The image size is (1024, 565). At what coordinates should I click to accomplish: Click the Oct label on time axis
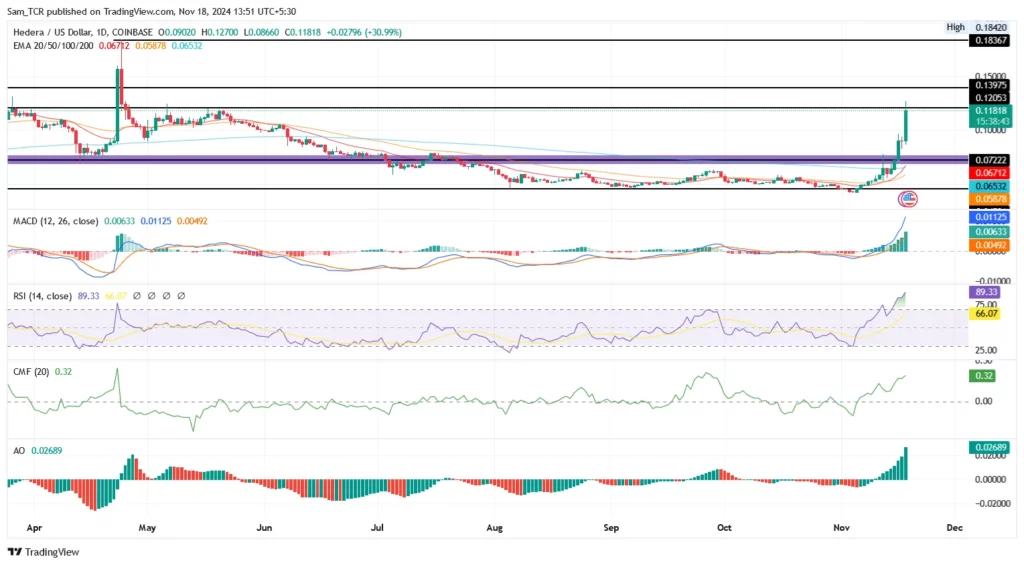click(x=724, y=528)
